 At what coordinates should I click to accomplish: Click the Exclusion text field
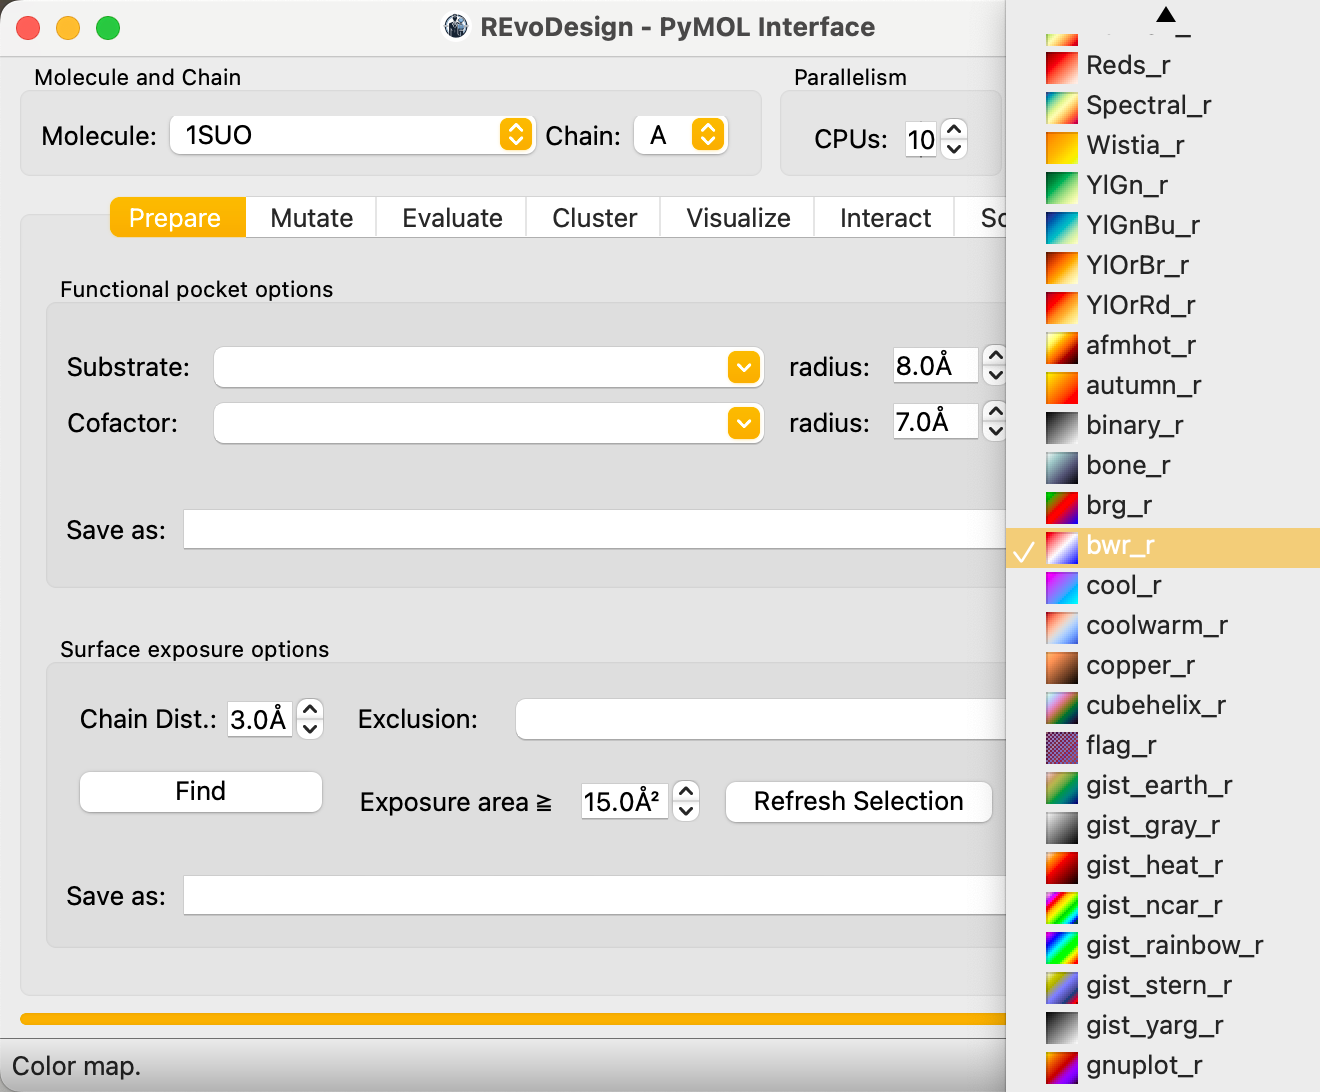click(x=761, y=720)
